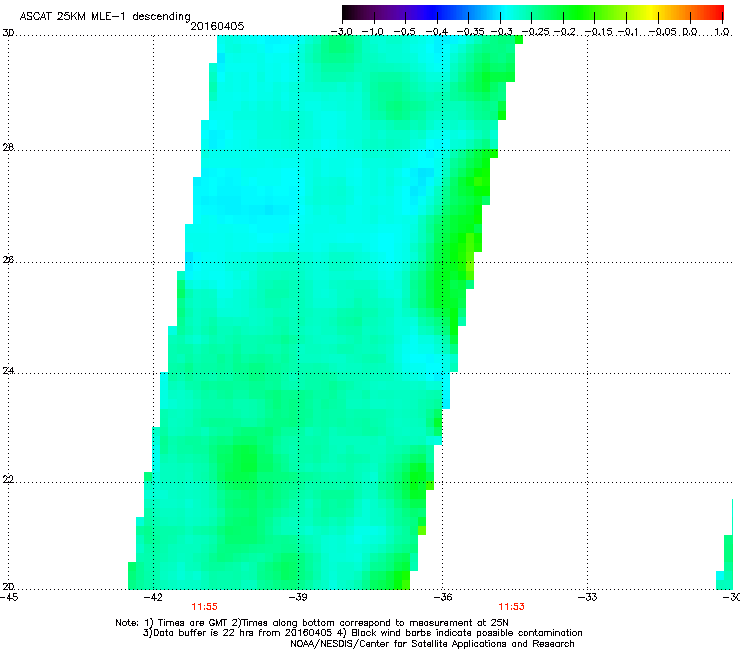The height and width of the screenshot is (650, 740).
Task: Click the "ASCAT 25KM MLE-1 descending" title
Action: tap(105, 17)
